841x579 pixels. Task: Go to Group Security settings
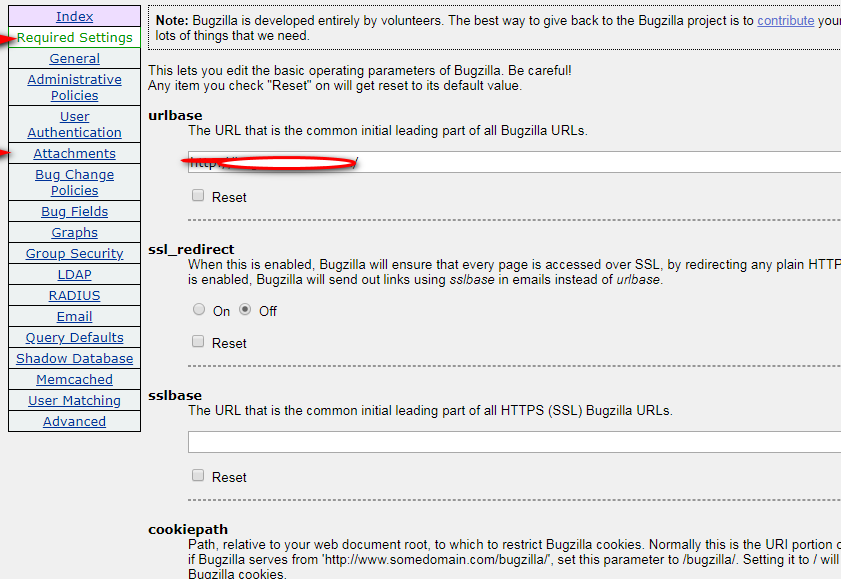(x=75, y=254)
